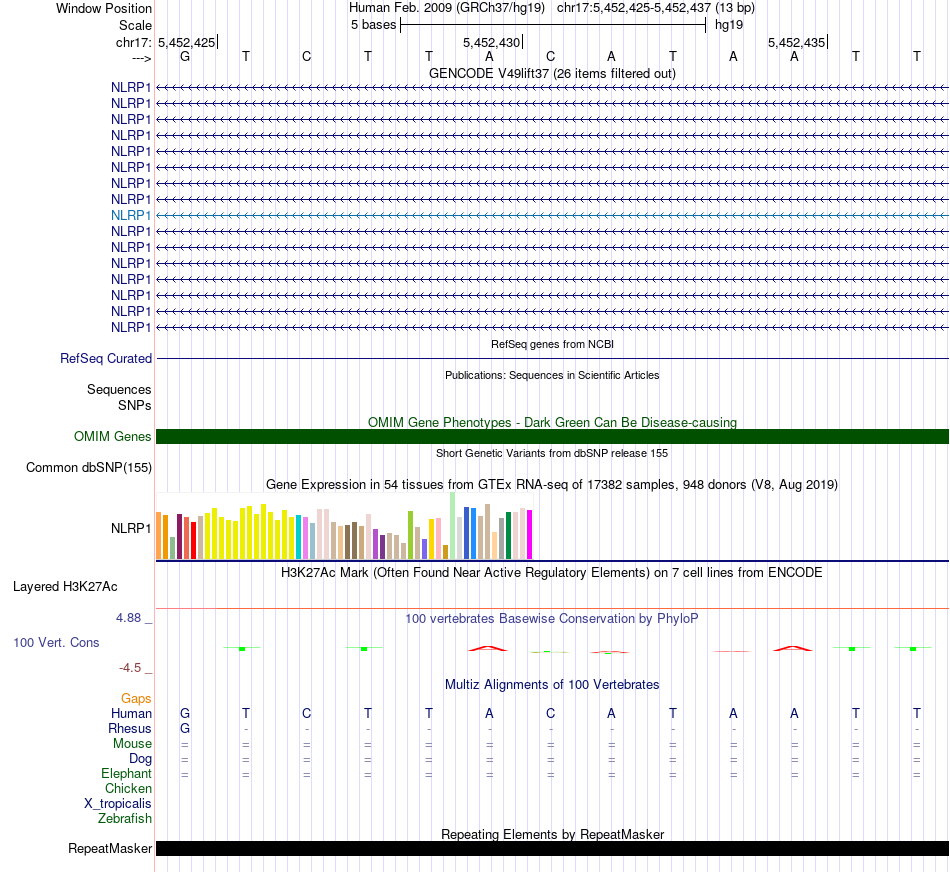Click the Common dbSNP(155) track label

(x=88, y=467)
